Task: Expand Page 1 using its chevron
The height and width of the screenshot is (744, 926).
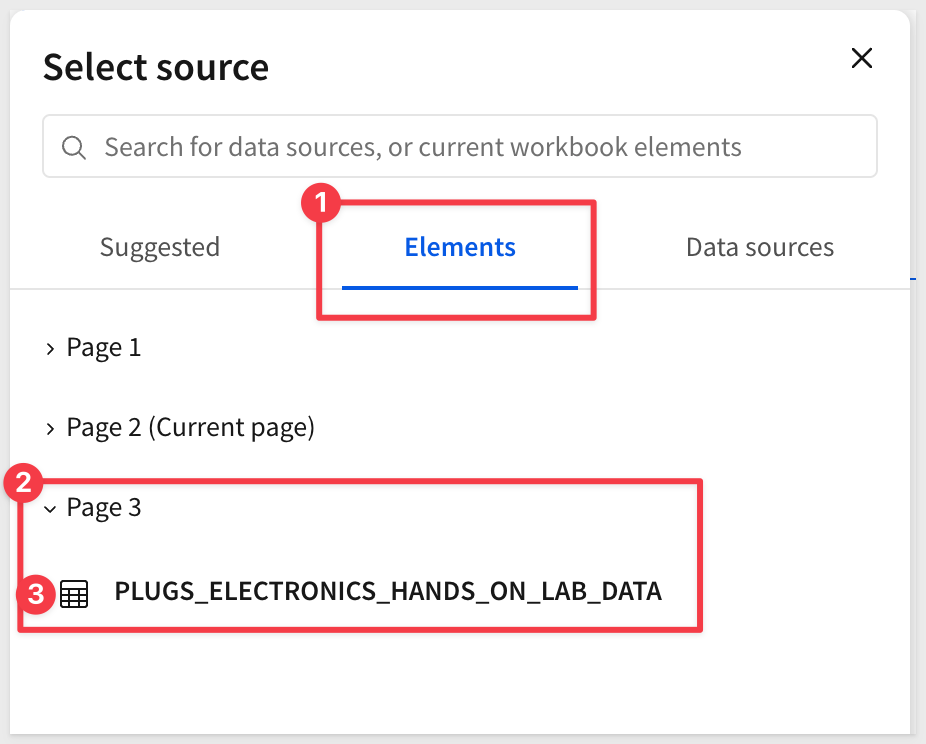Action: [50, 349]
